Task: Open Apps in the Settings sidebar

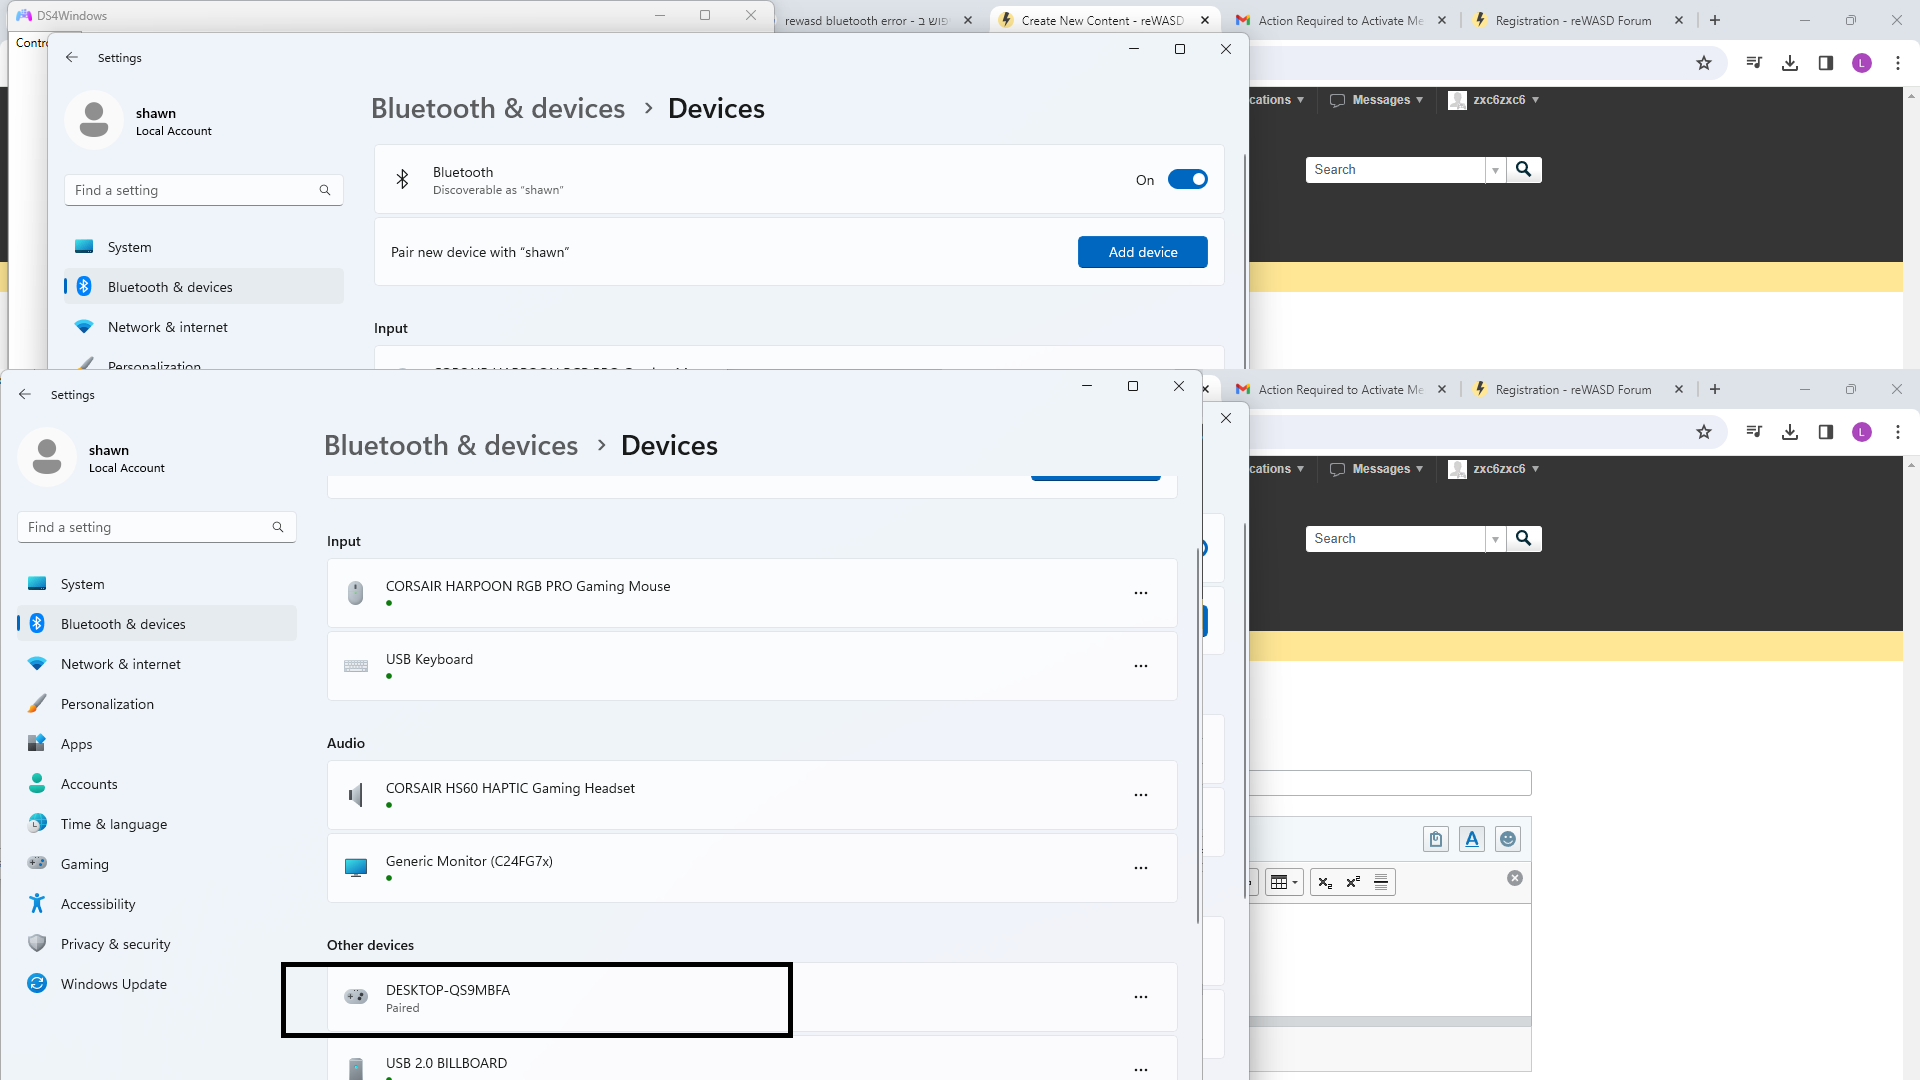Action: 157,744
